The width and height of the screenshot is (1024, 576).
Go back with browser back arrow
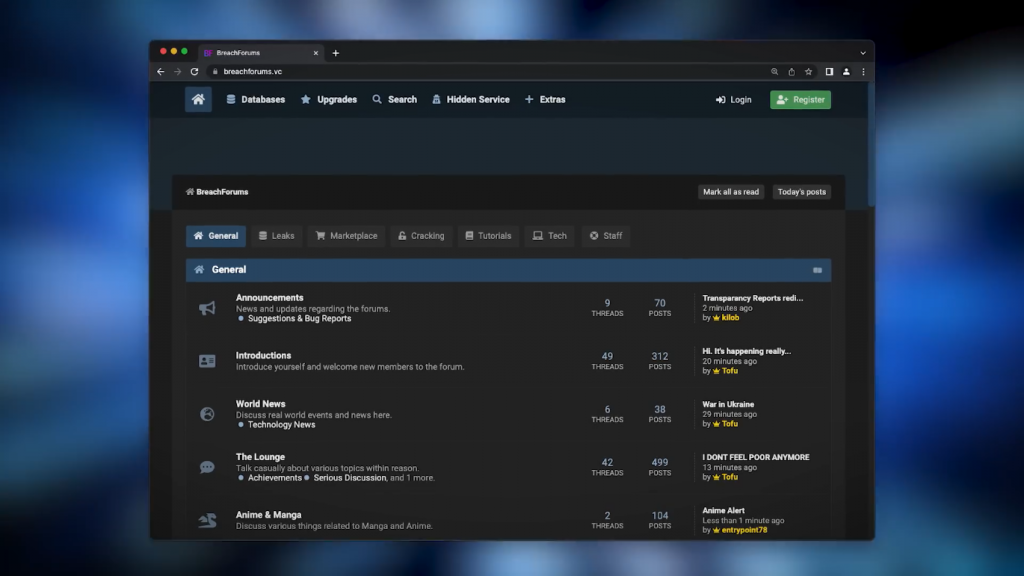[x=161, y=71]
